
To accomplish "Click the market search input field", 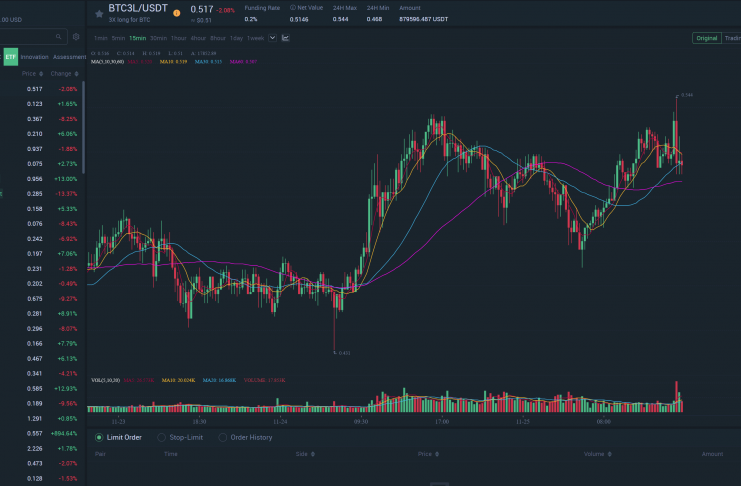I will (x=32, y=37).
